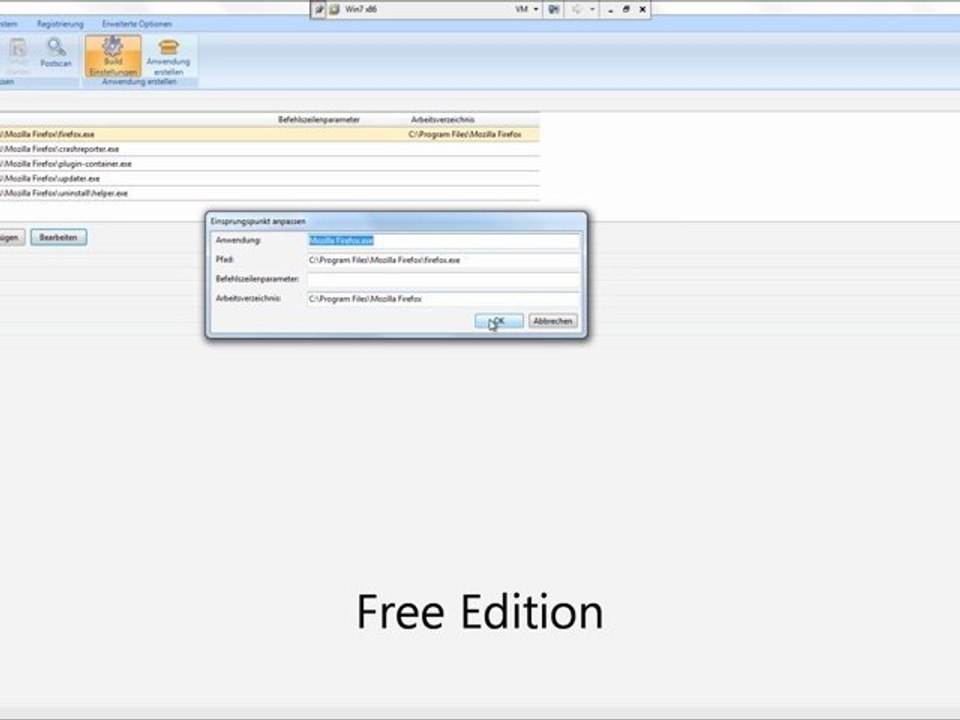The image size is (960, 720).
Task: Close the VM toolbar window
Action: [642, 9]
